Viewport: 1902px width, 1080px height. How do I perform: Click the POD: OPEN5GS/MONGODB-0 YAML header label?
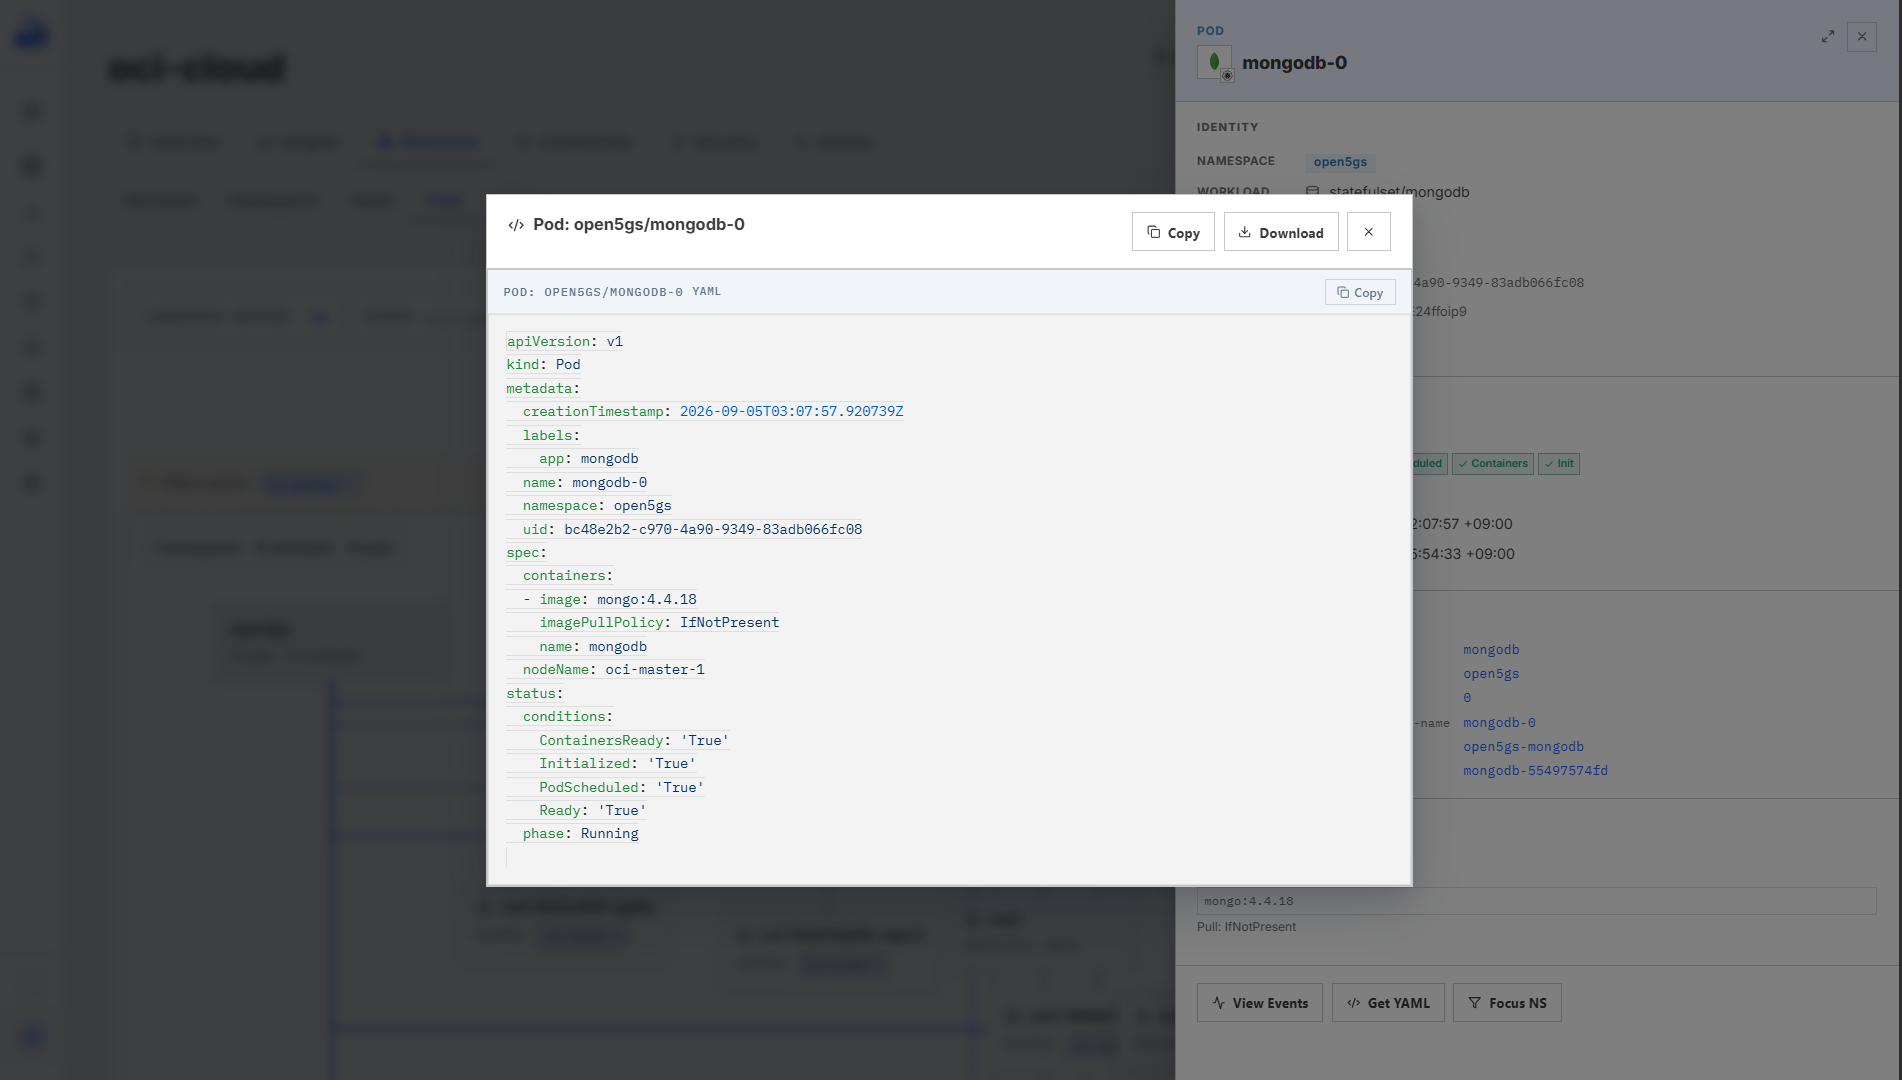click(612, 292)
